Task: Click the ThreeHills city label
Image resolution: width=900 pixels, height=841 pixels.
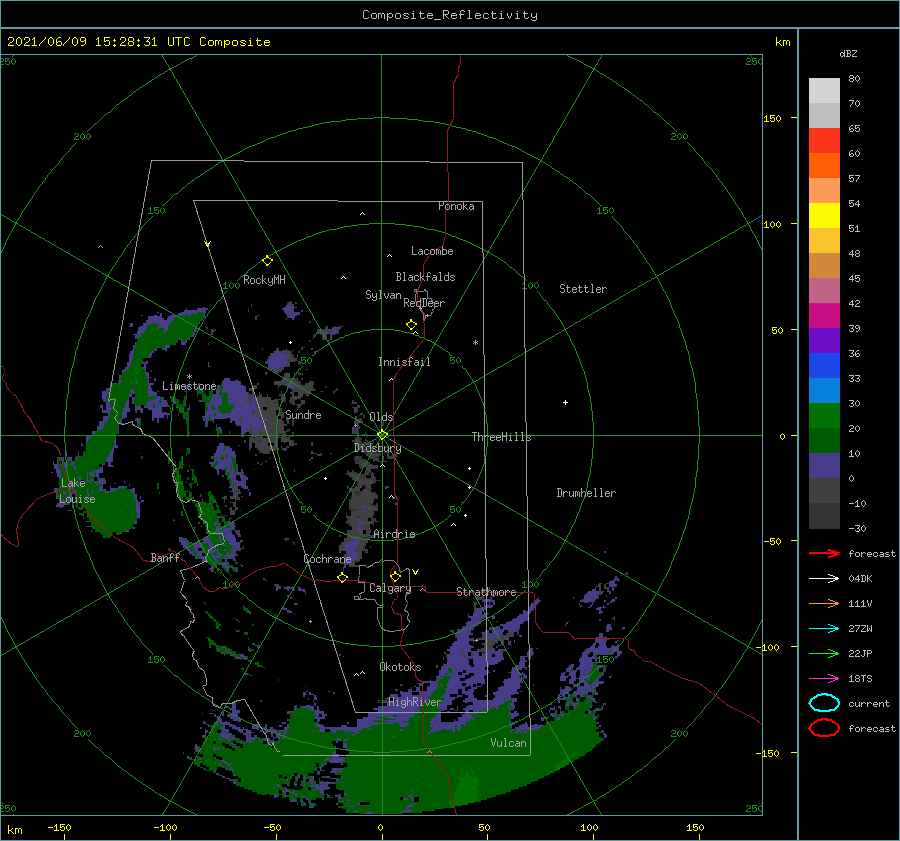Action: (x=501, y=437)
